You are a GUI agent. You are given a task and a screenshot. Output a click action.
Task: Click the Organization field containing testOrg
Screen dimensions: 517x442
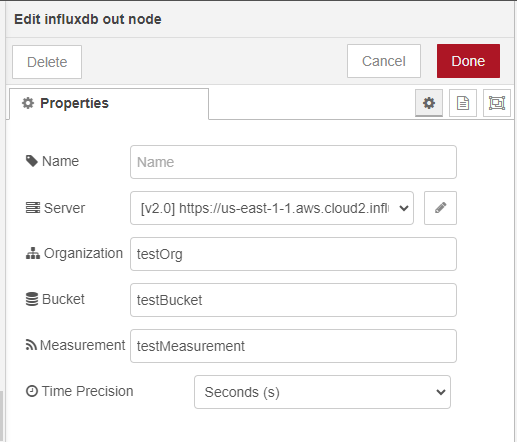[293, 254]
